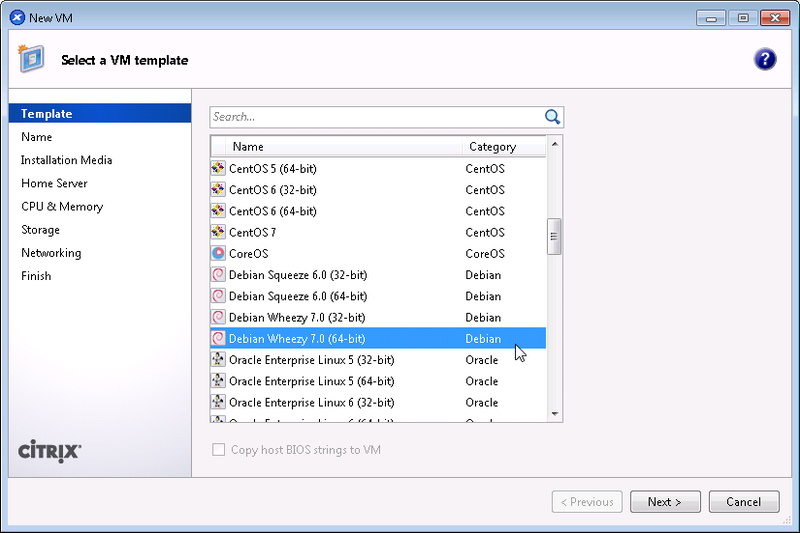
Task: Click the CentOS 6 (64-bit) template icon
Action: [x=218, y=211]
